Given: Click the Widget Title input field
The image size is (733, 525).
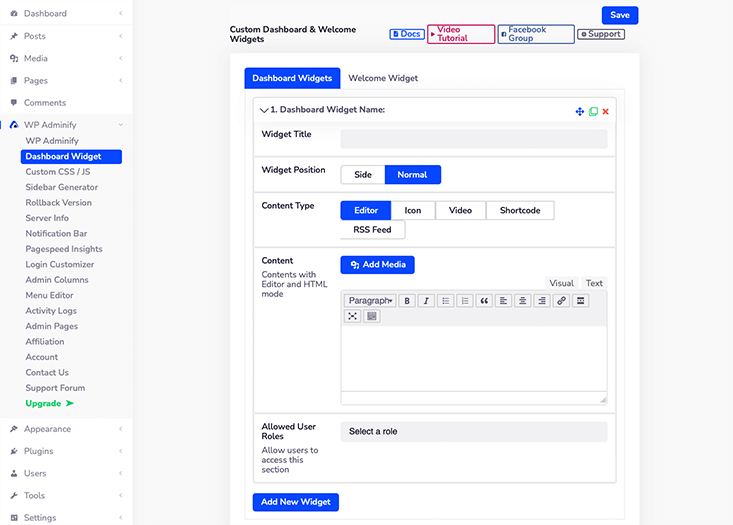Looking at the screenshot, I should pyautogui.click(x=473, y=139).
